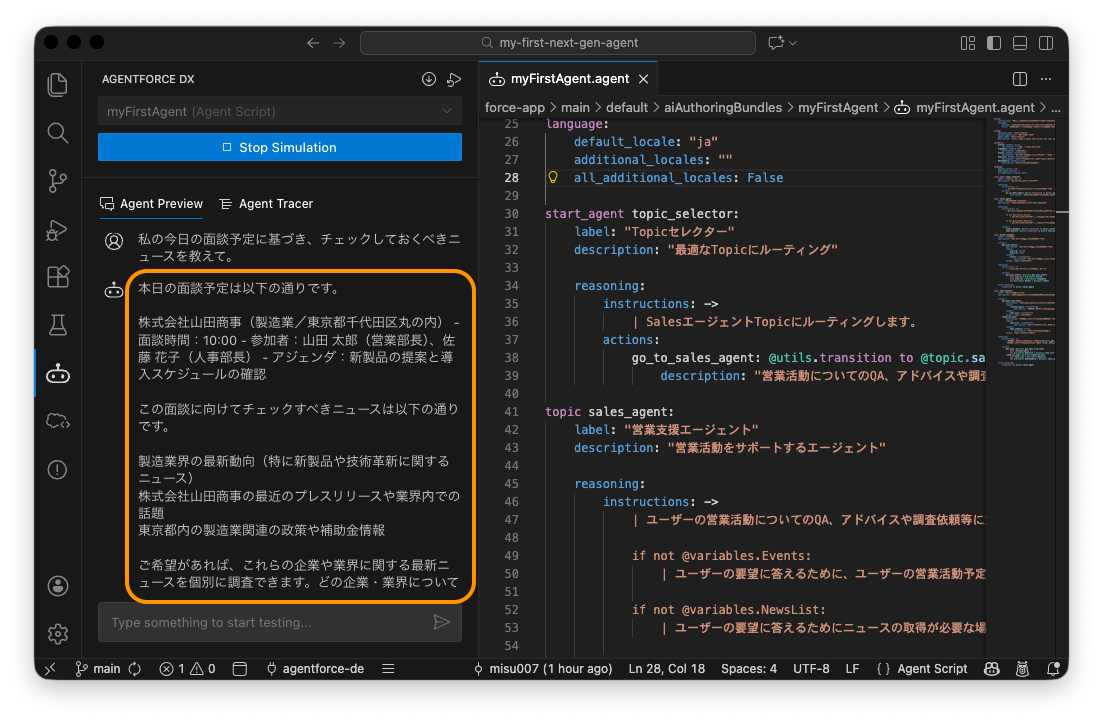Click the publish arrow icon in Agentforce DX header
The height and width of the screenshot is (722, 1103).
454,80
